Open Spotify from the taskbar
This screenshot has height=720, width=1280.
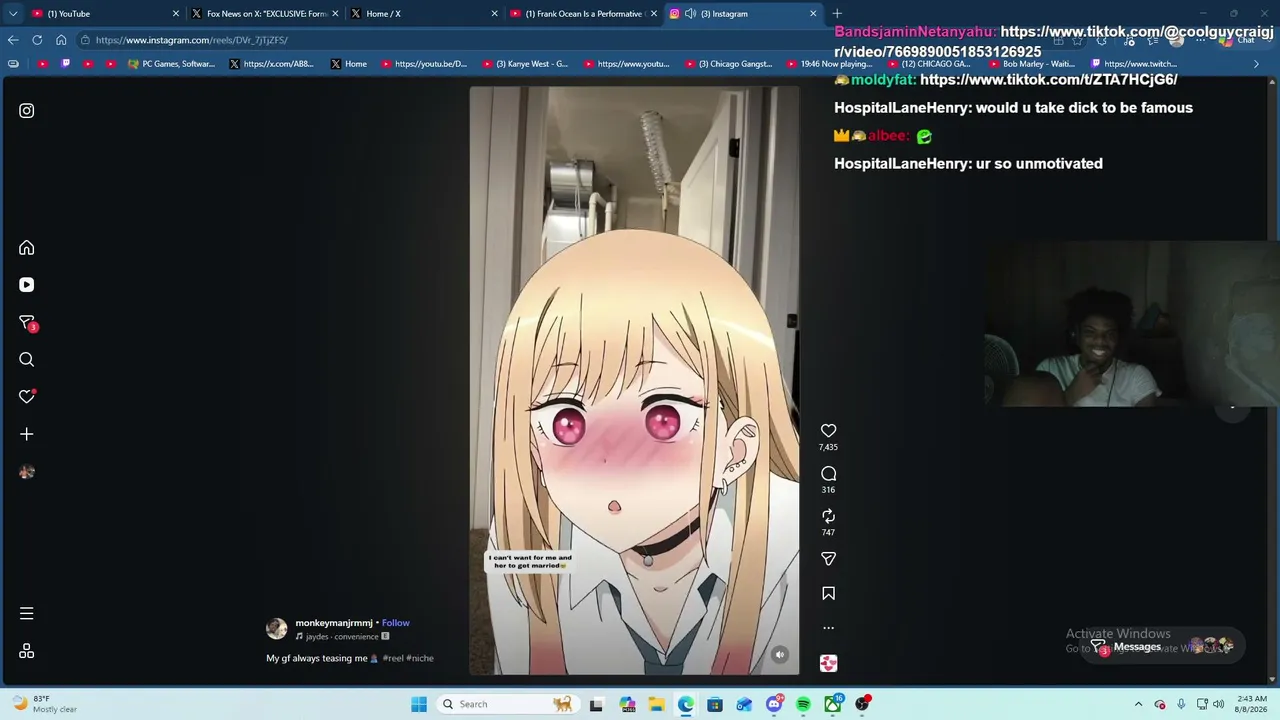(803, 704)
